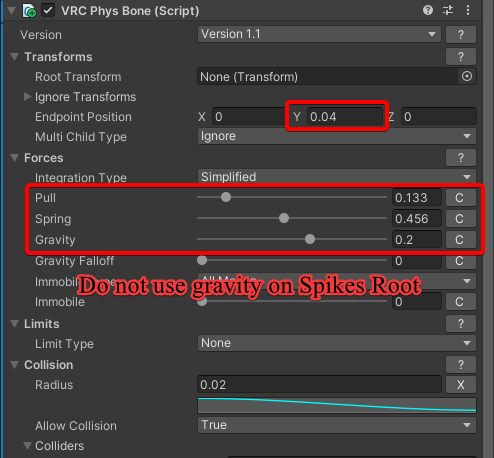
Task: Open the component help reference icon
Action: tap(428, 10)
